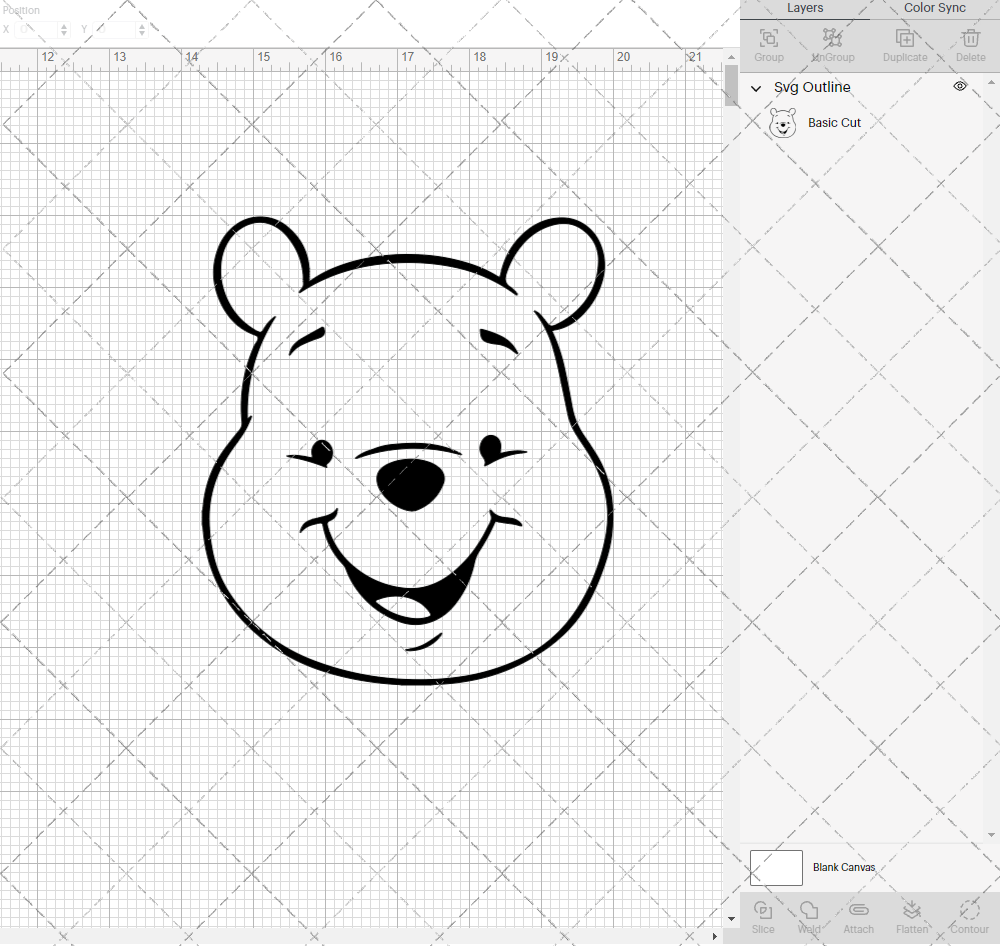
Task: Click the Position X input field
Action: pyautogui.click(x=37, y=29)
